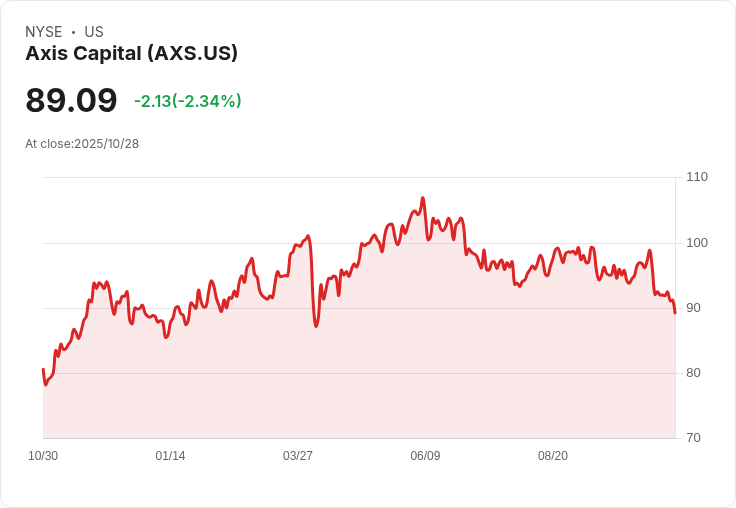Viewport: 736px width, 508px height.
Task: Choose the 03/27 date marker
Action: [298, 456]
